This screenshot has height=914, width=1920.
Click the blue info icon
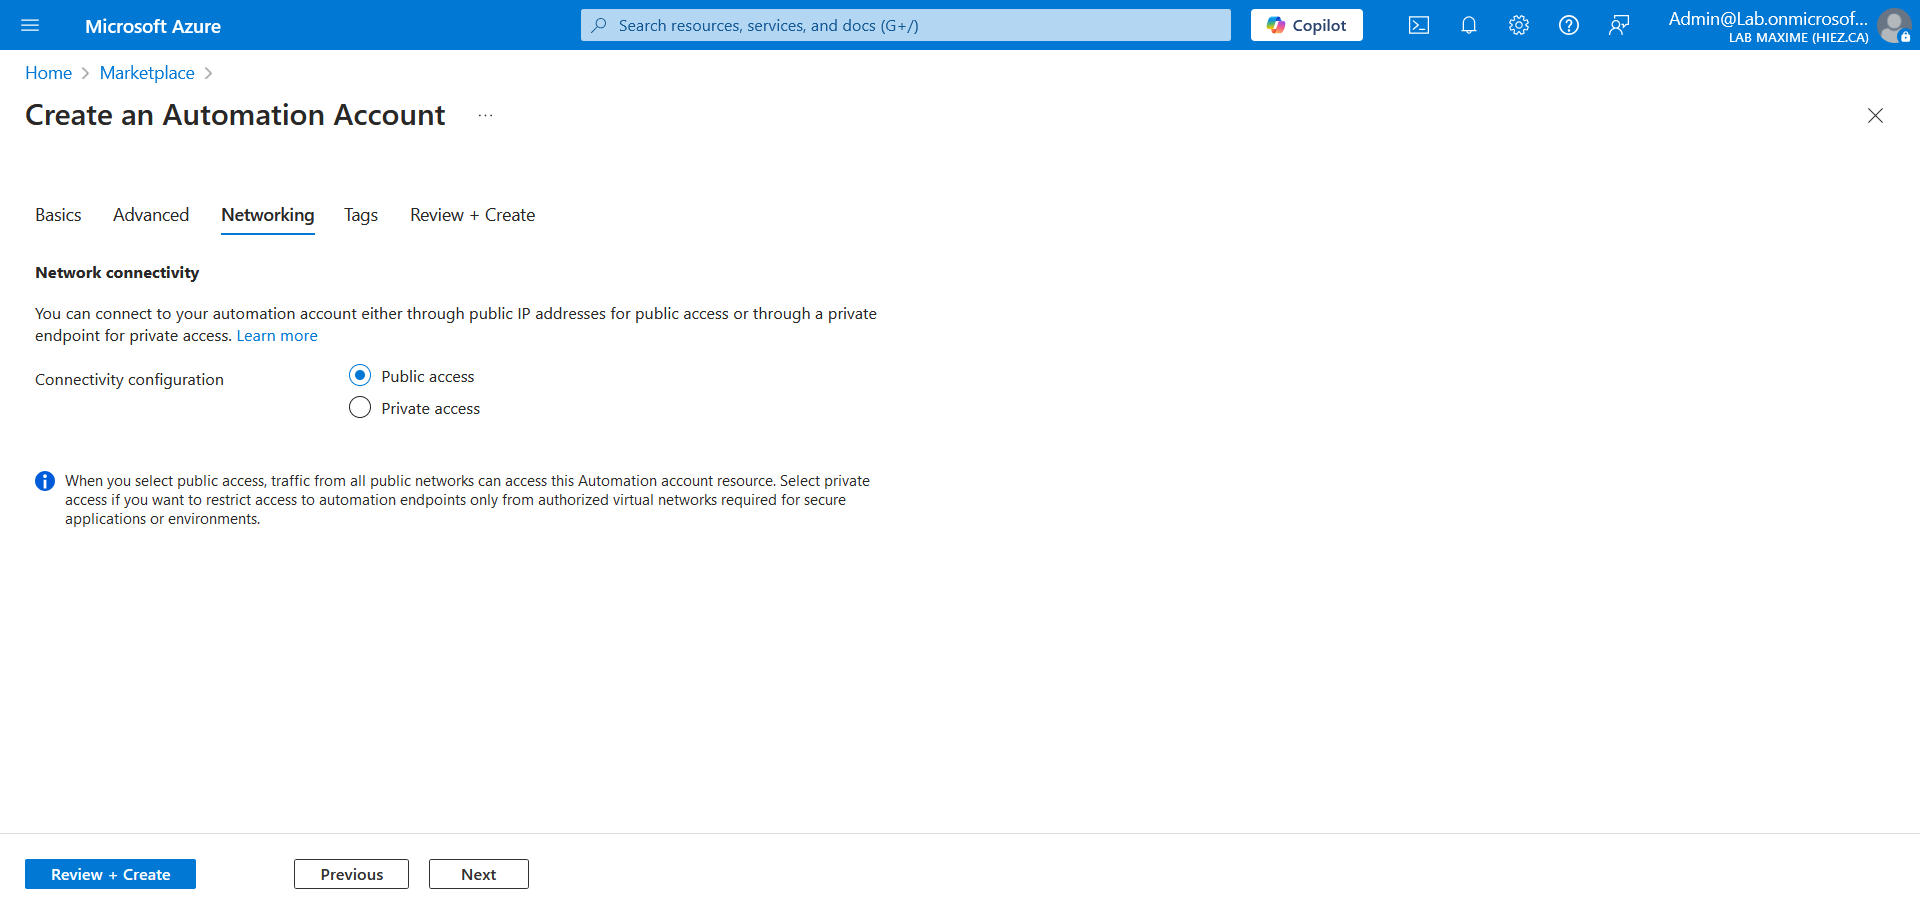[x=45, y=481]
